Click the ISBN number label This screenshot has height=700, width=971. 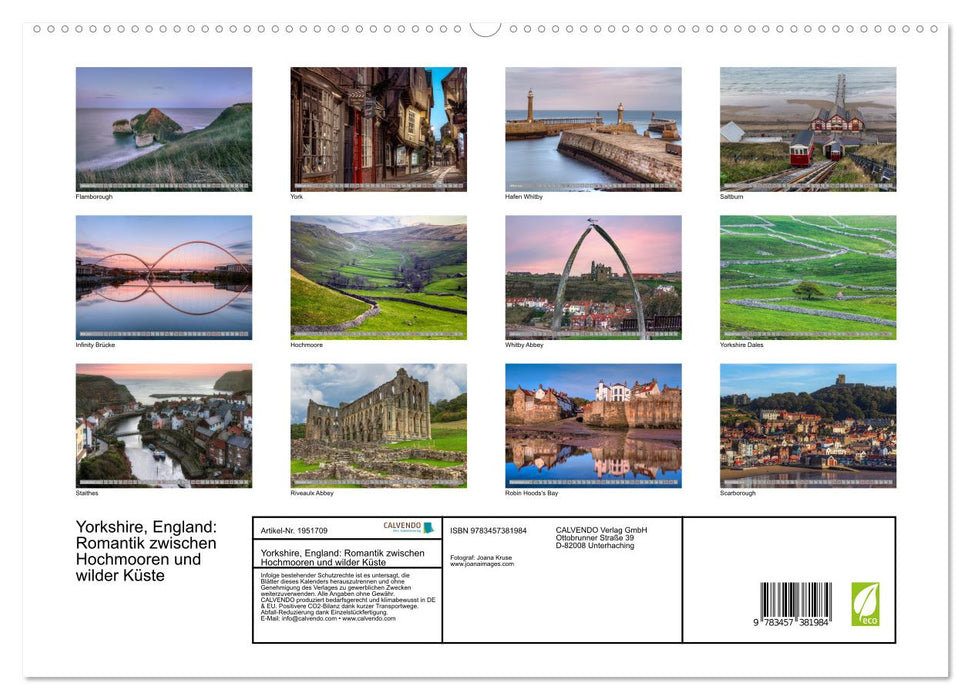tap(489, 530)
